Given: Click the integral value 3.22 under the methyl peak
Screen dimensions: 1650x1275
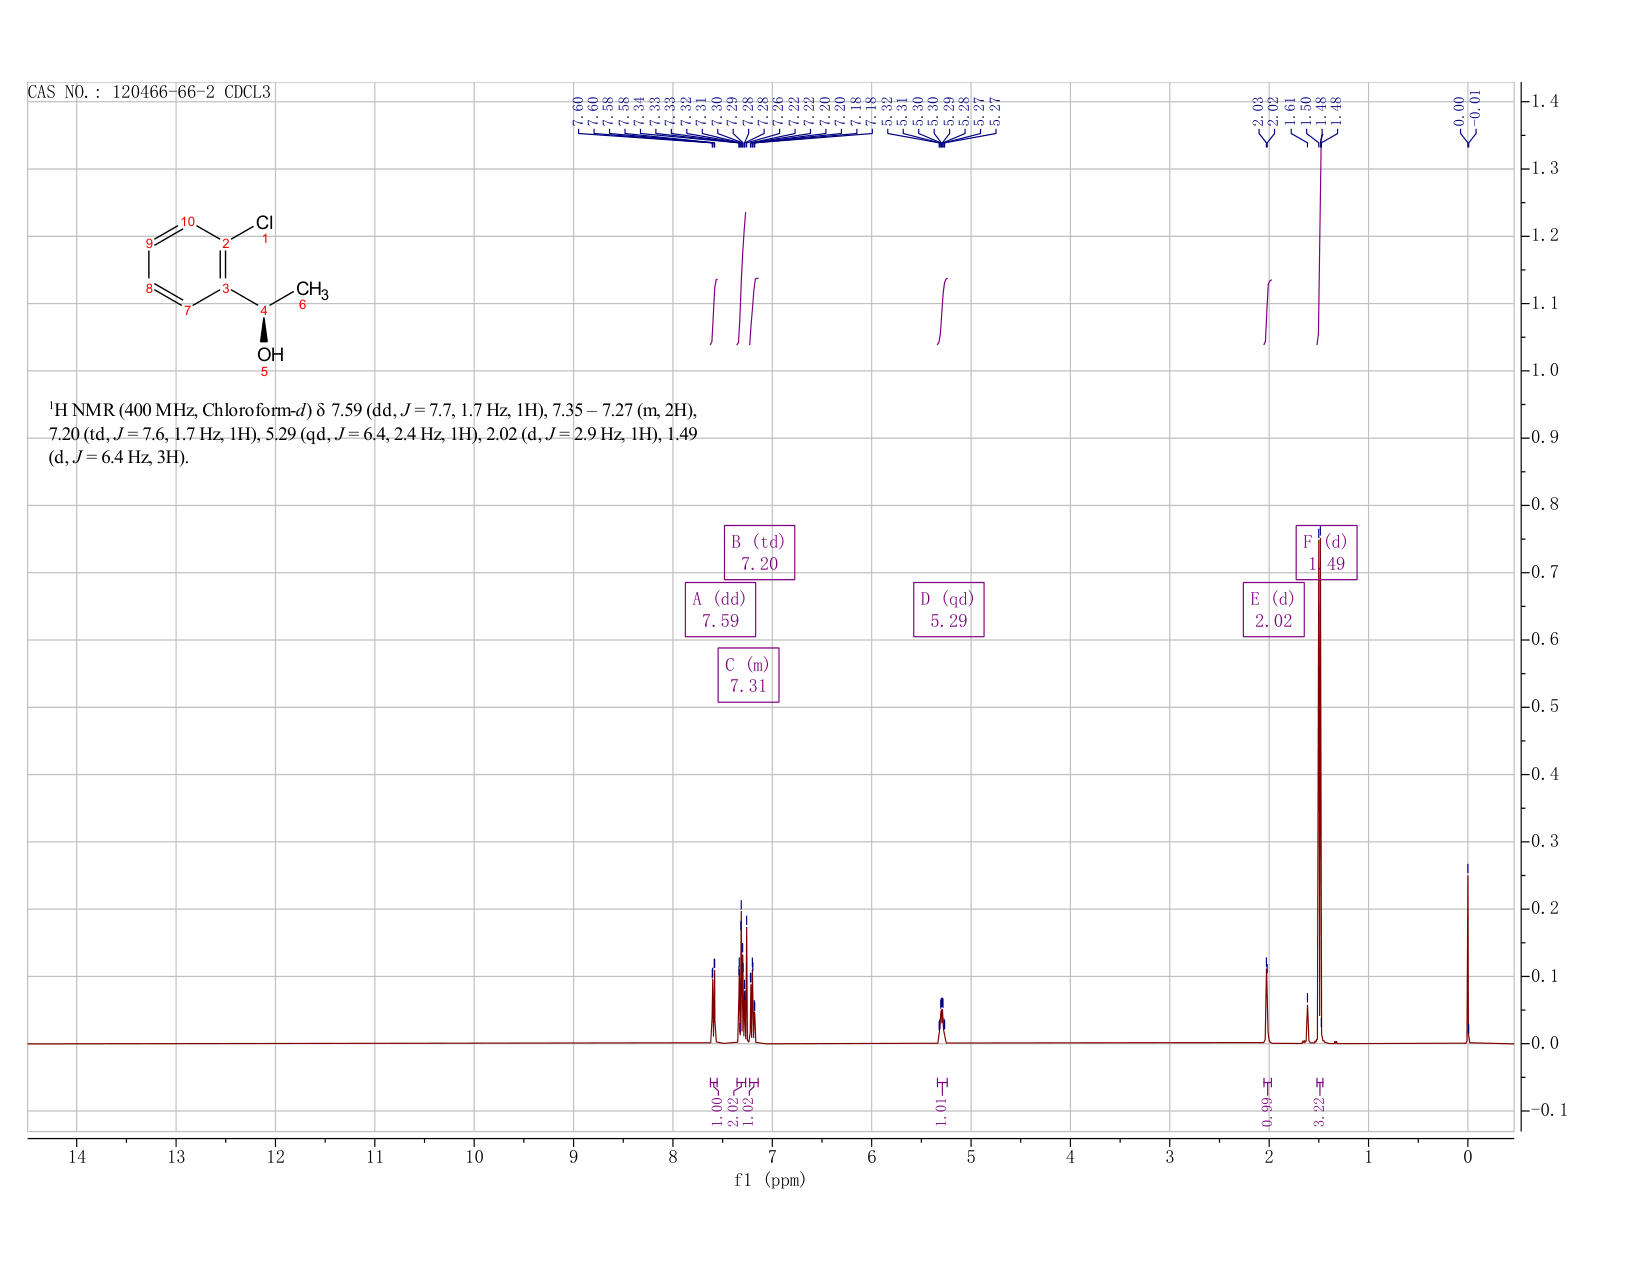Looking at the screenshot, I should tap(1319, 1111).
